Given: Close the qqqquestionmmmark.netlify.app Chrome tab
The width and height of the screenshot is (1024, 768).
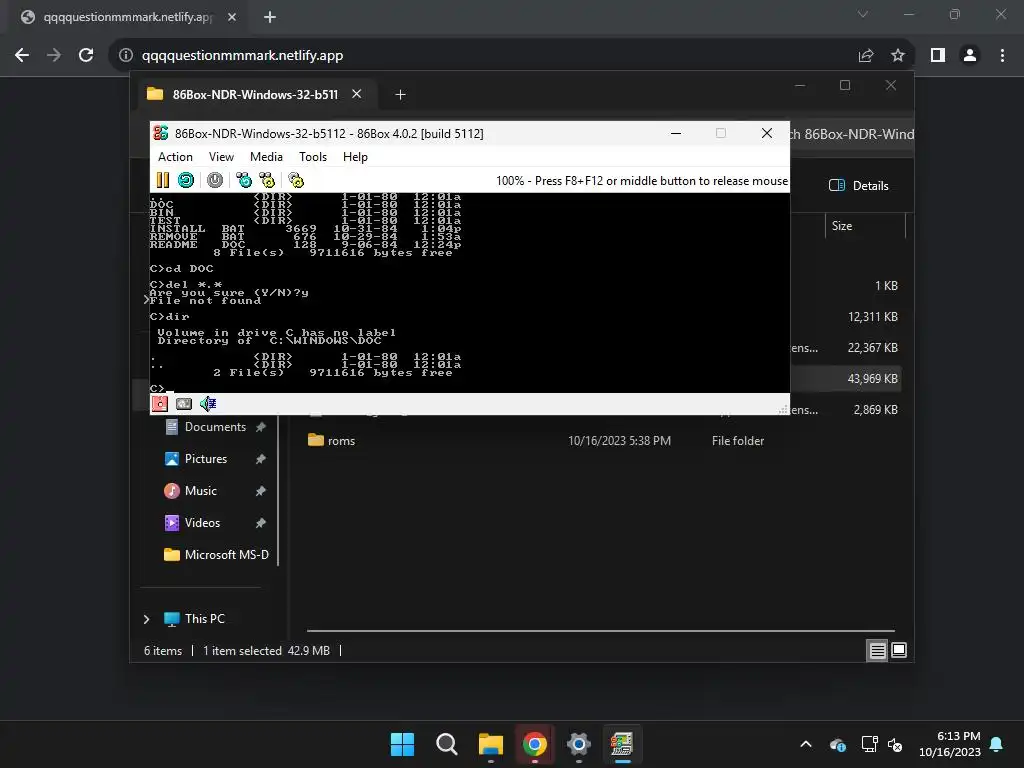Looking at the screenshot, I should point(232,17).
